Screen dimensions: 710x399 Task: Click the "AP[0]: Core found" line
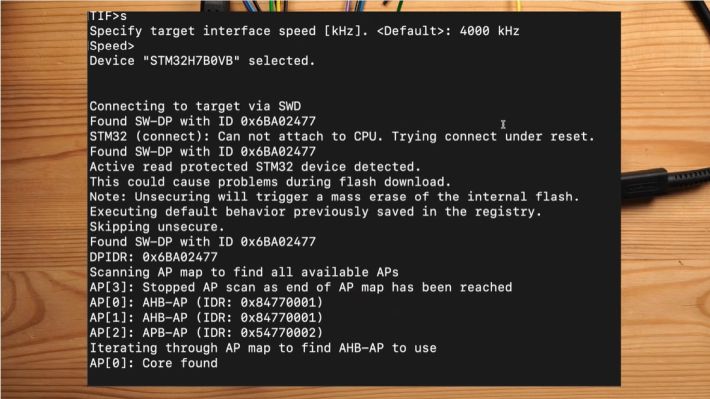click(154, 363)
